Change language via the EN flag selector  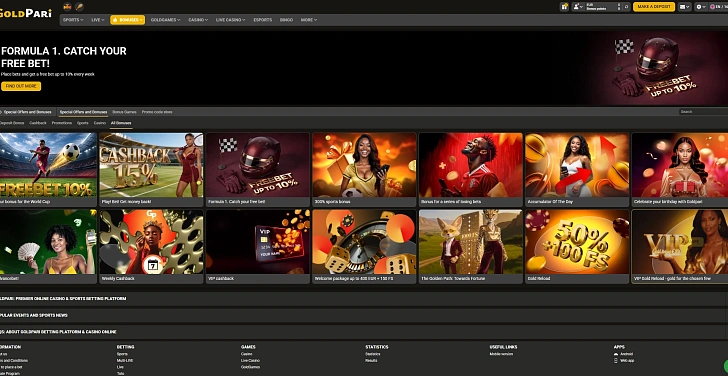coord(719,6)
